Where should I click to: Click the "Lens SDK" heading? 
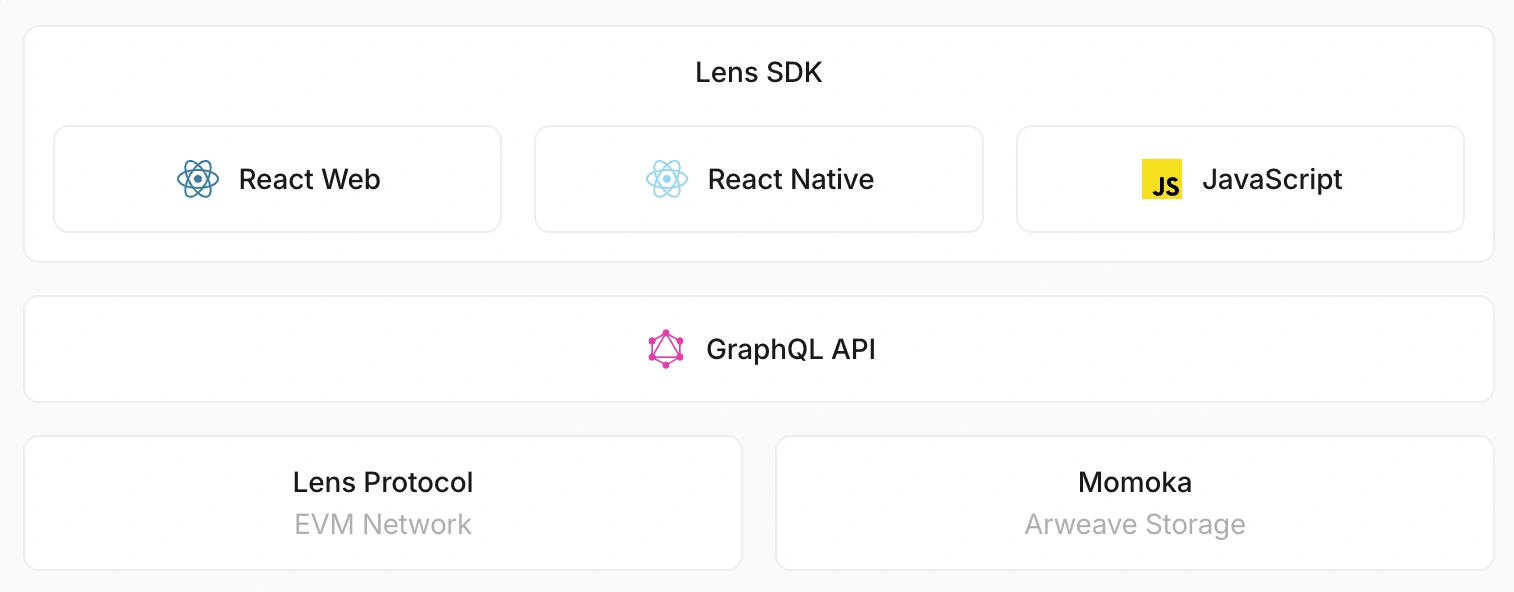coord(759,73)
